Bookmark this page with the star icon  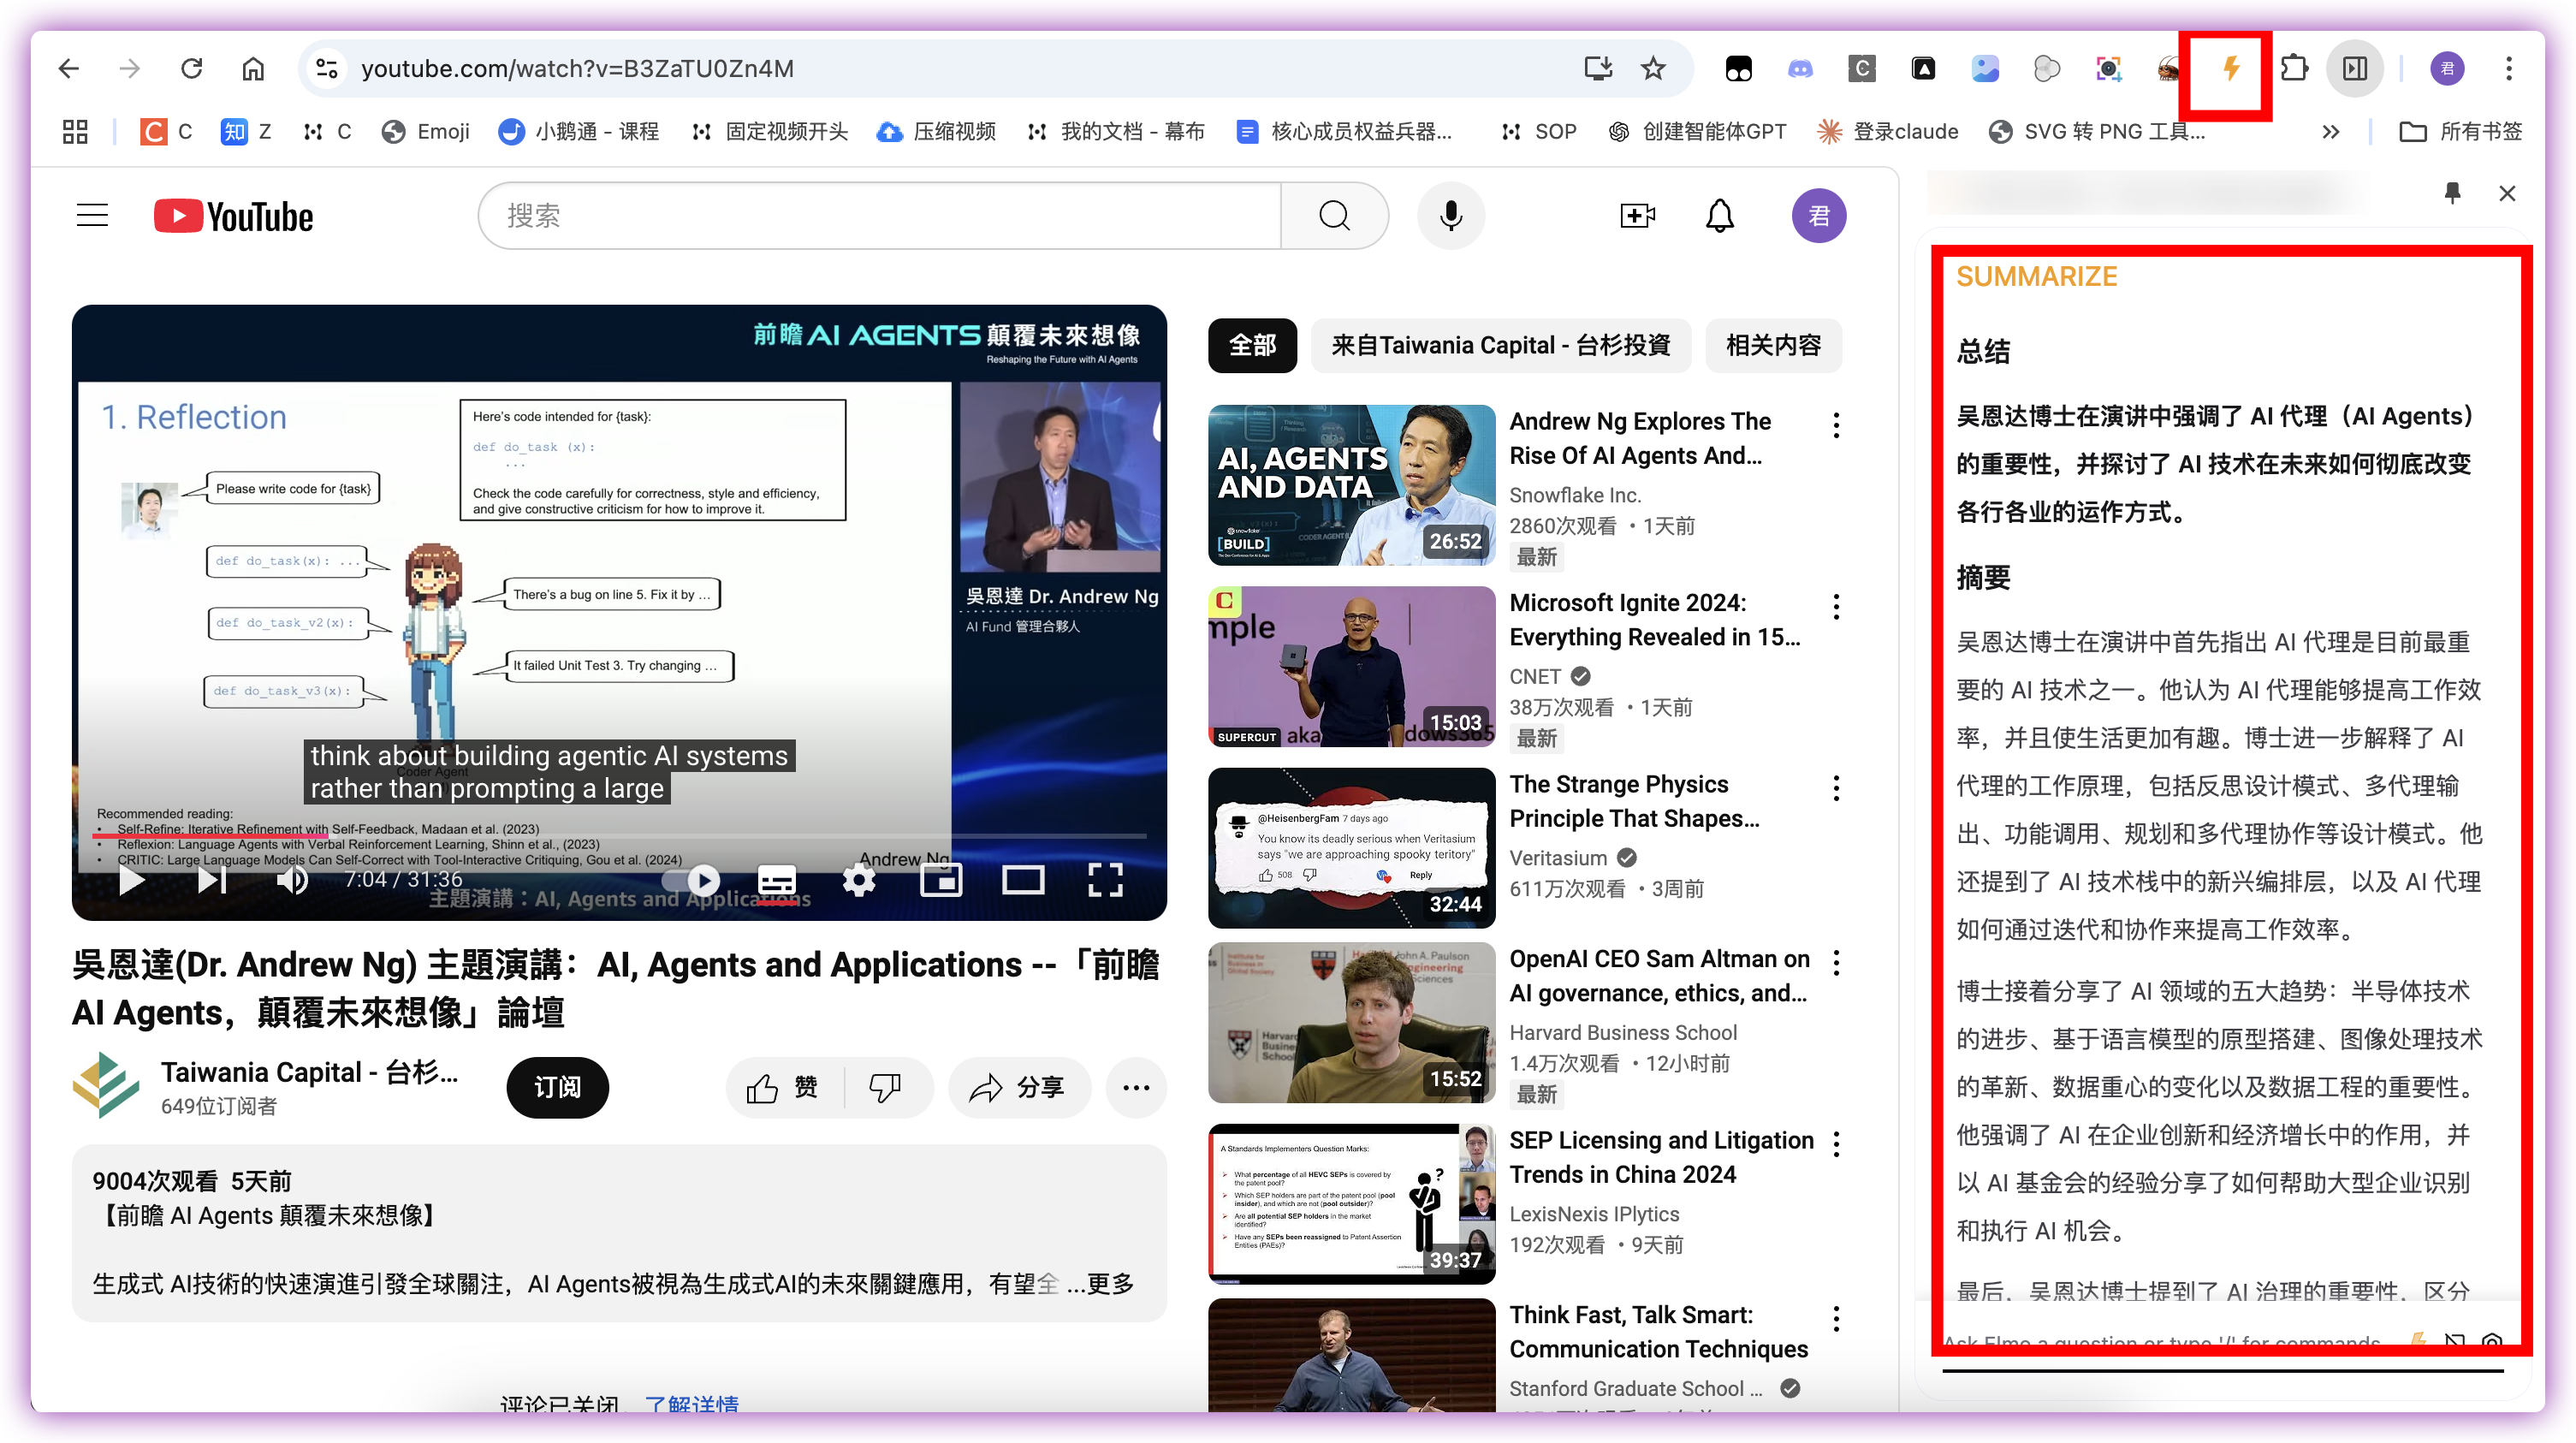click(1654, 68)
